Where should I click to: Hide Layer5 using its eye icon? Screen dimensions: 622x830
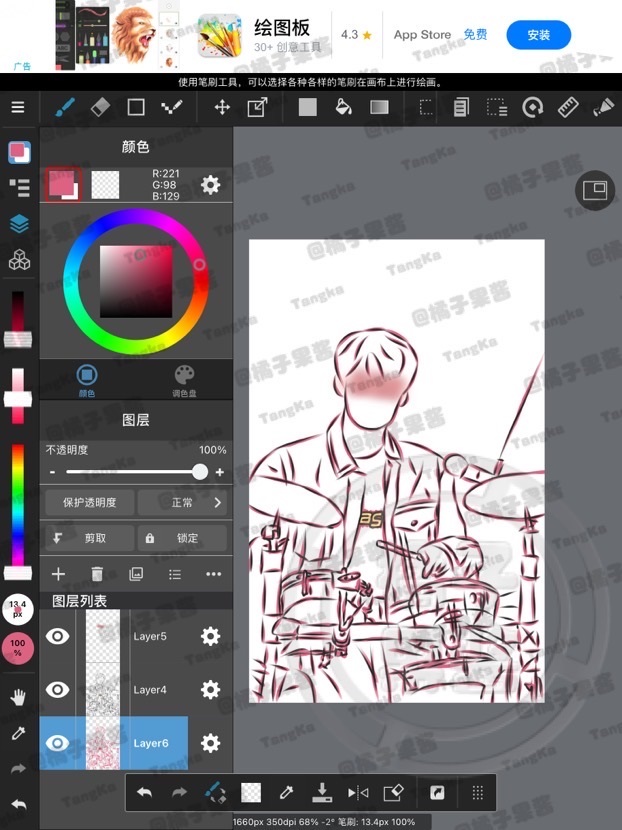pos(58,636)
